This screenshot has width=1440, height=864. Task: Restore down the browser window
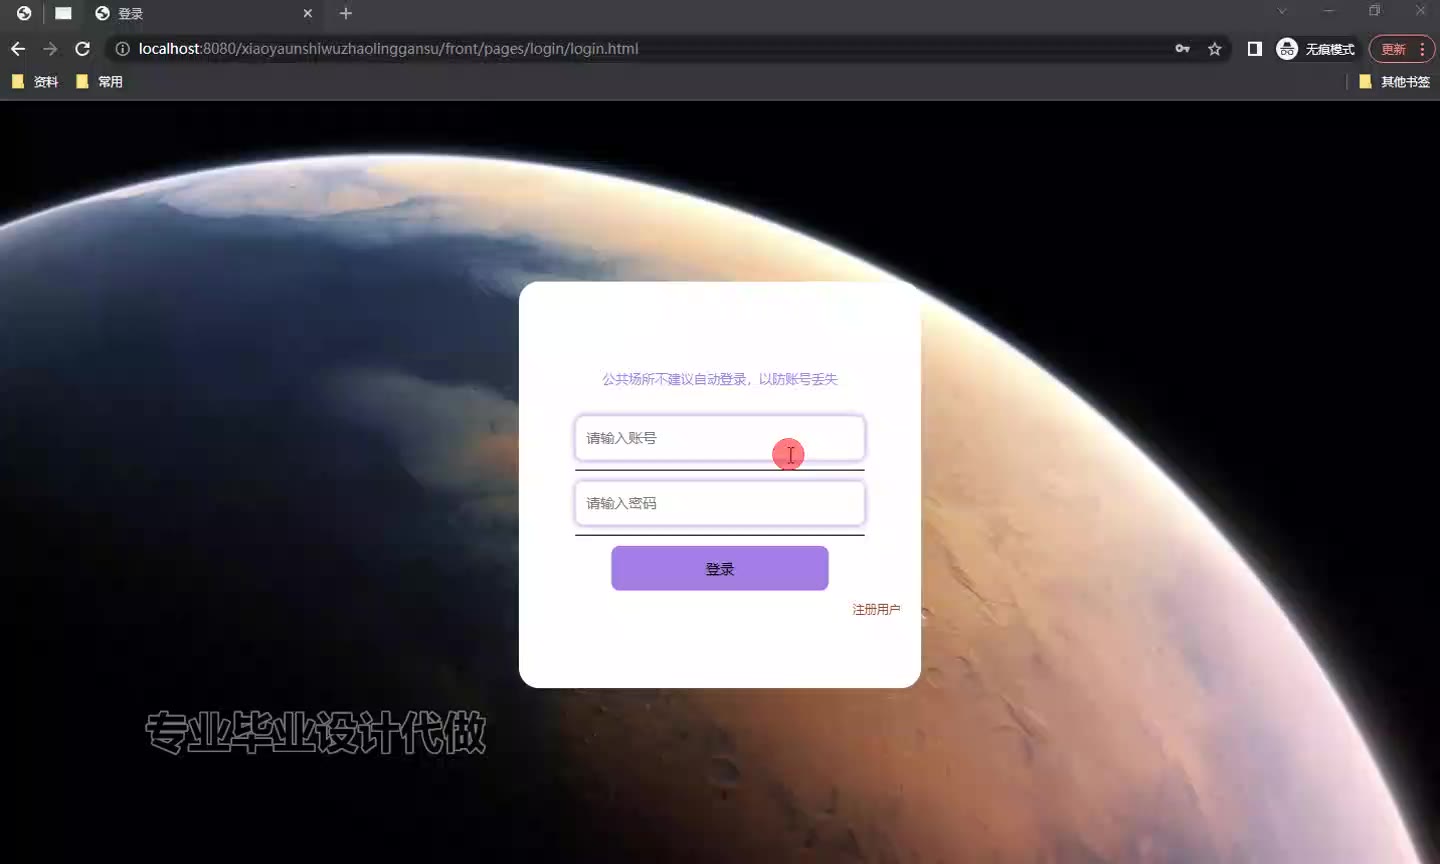click(1375, 11)
